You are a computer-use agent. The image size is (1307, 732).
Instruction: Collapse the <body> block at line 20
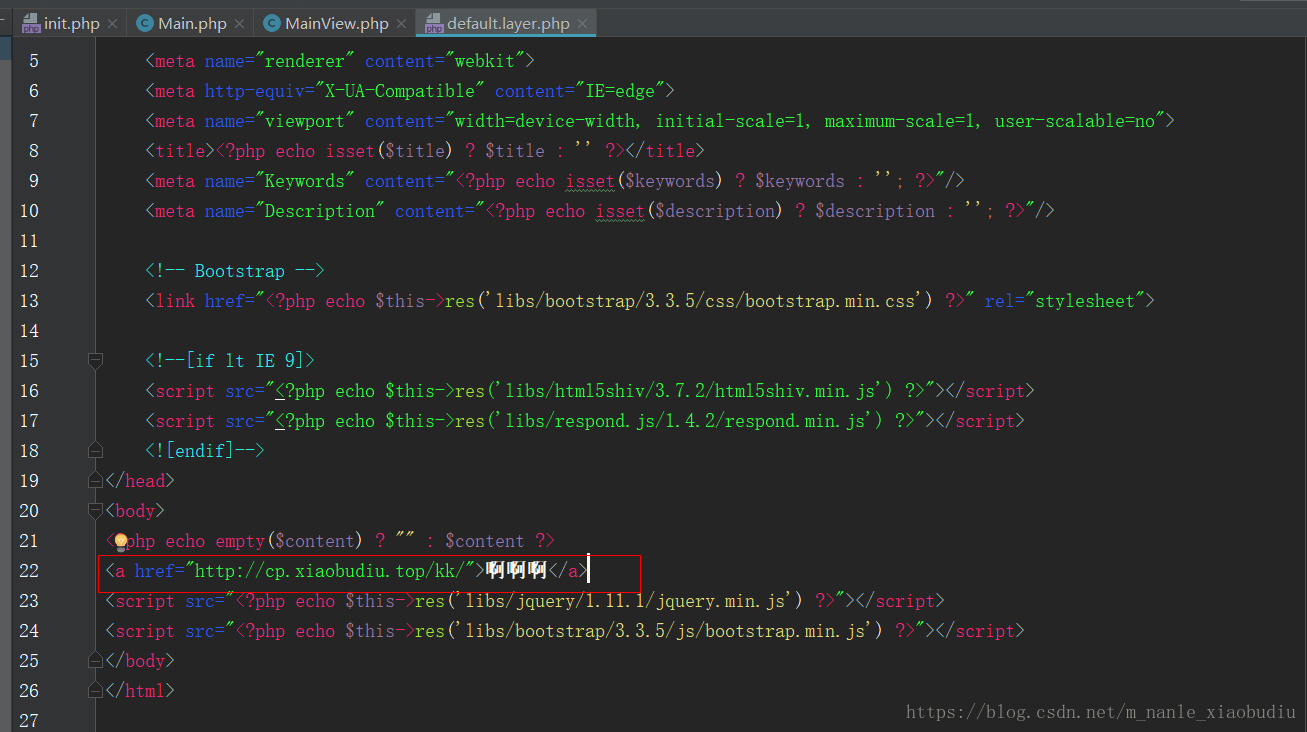click(x=95, y=510)
